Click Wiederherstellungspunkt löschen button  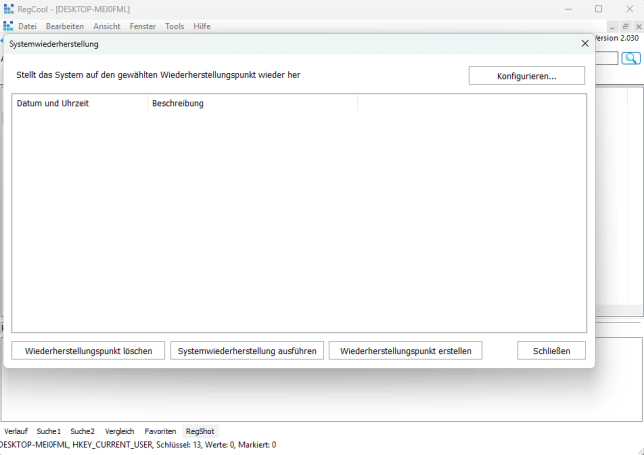pyautogui.click(x=88, y=351)
